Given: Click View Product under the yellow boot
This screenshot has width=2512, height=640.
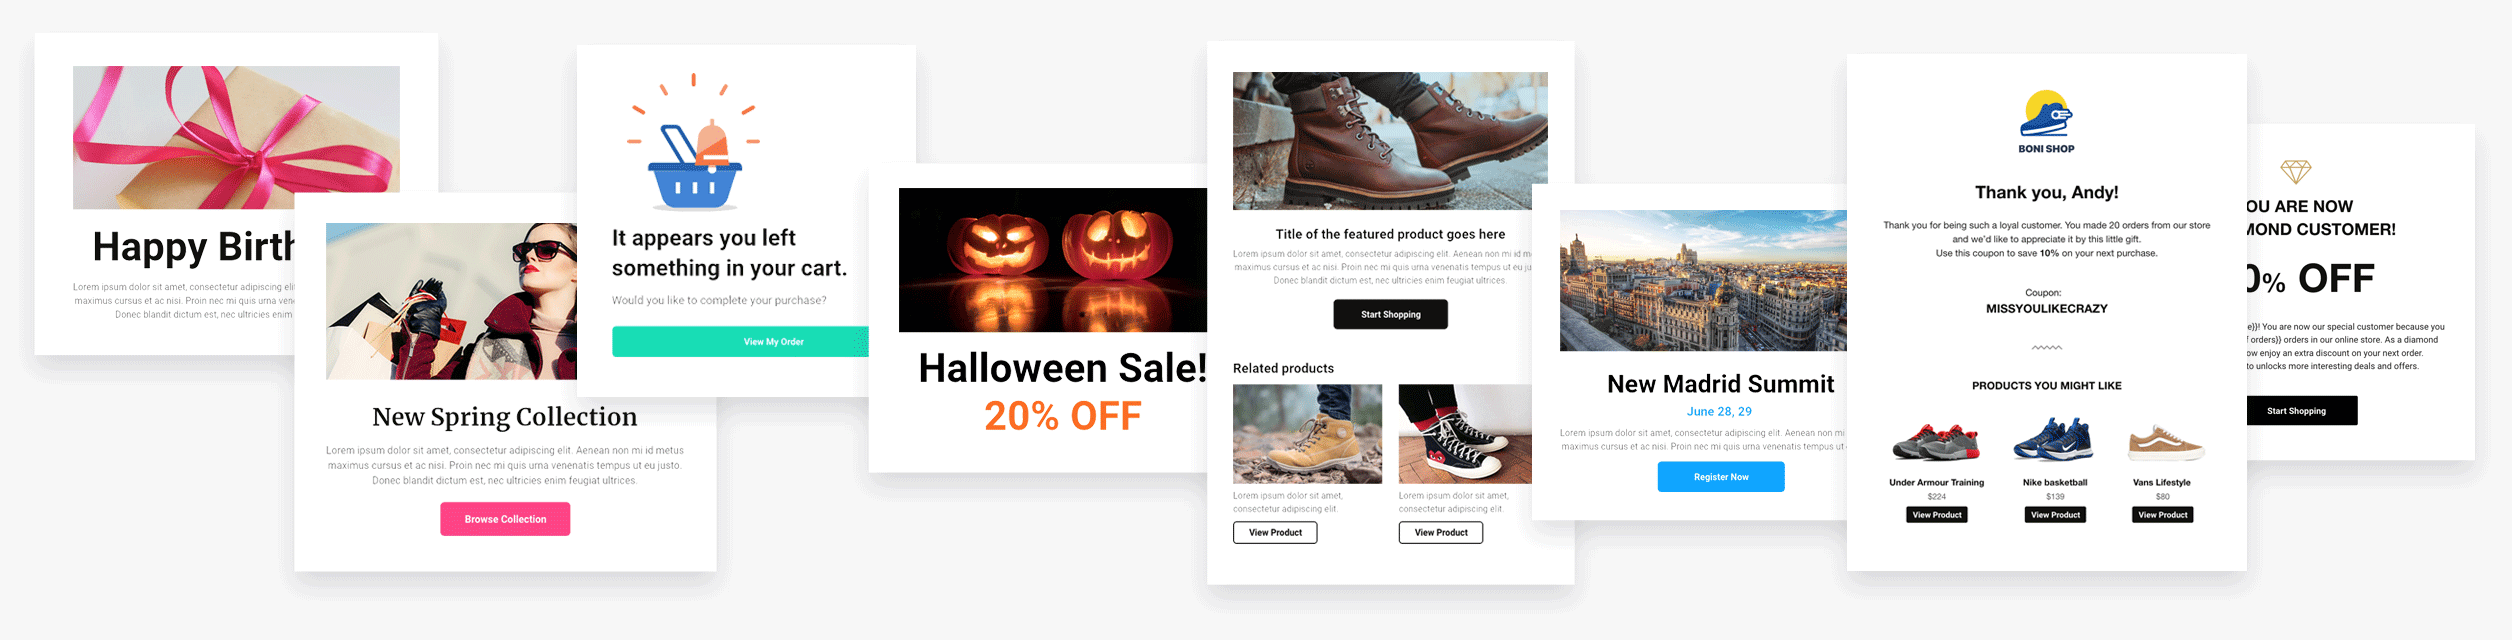Looking at the screenshot, I should click(x=1275, y=532).
